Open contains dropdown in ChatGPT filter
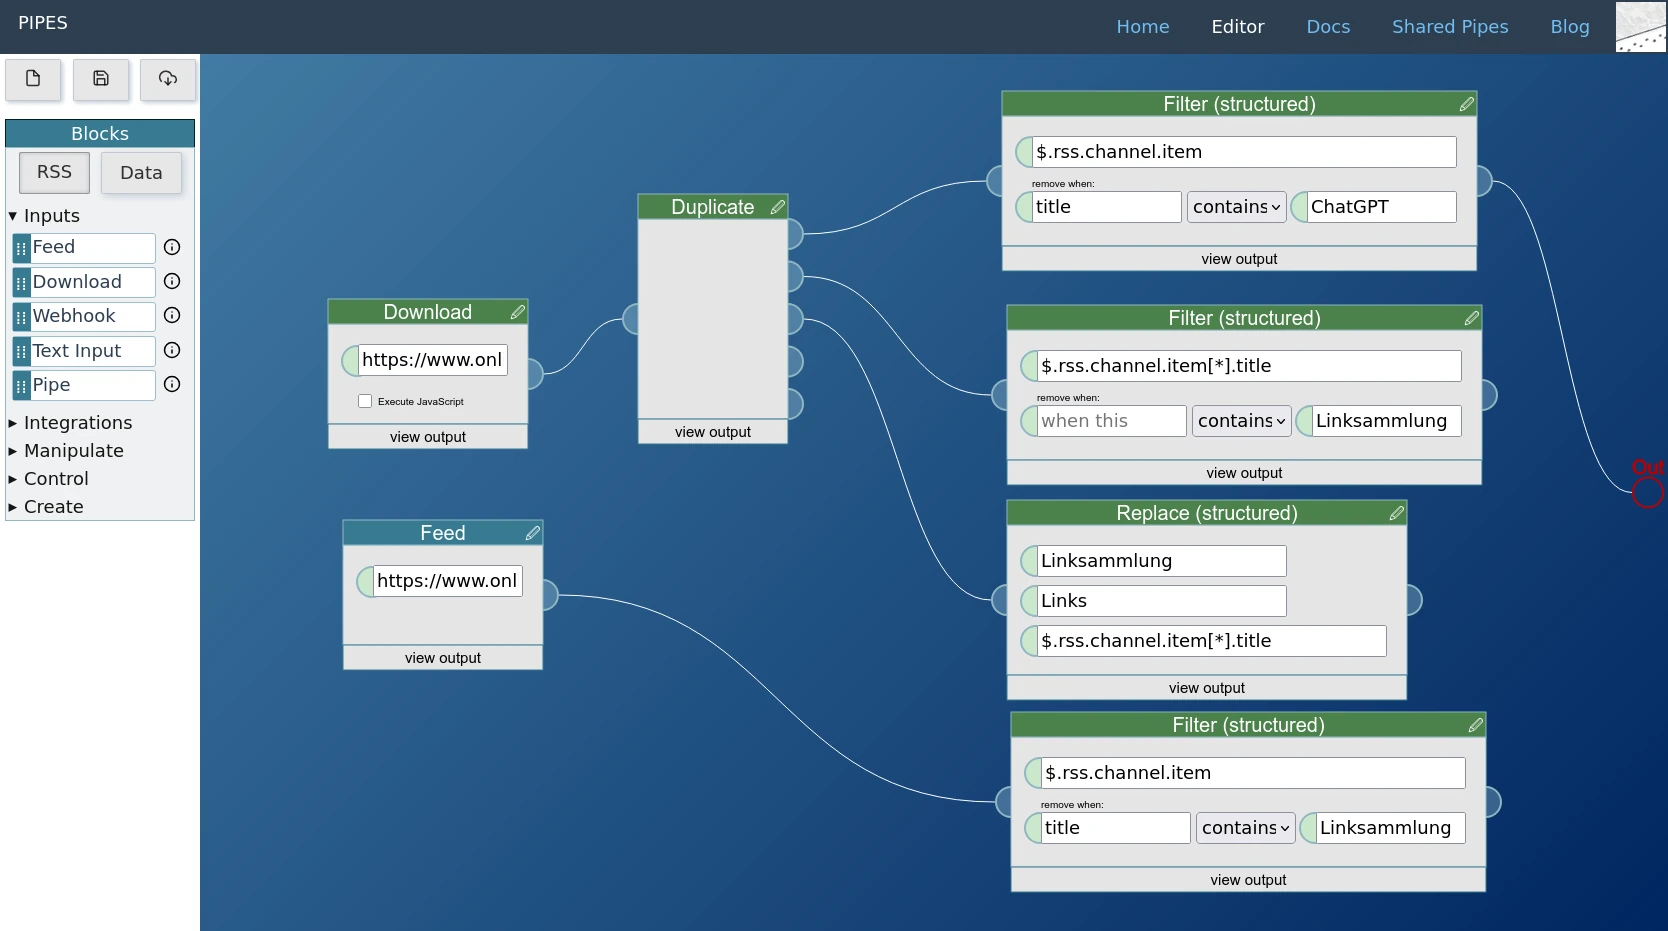The image size is (1668, 931). tap(1236, 207)
